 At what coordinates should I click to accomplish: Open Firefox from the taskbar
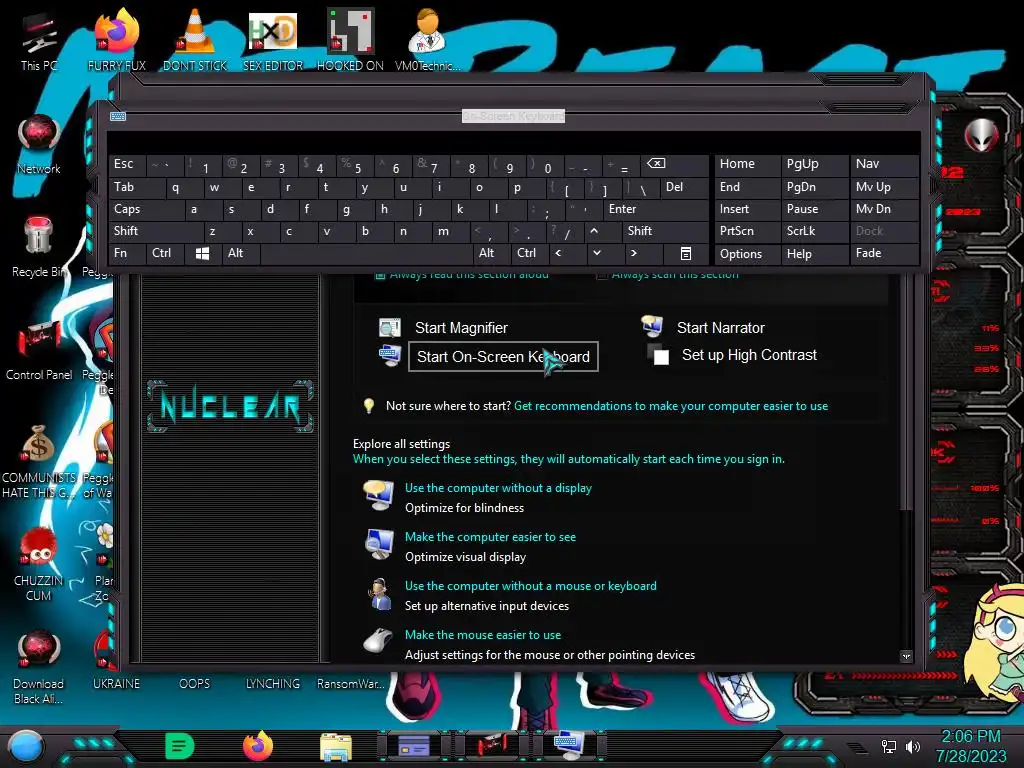(258, 746)
